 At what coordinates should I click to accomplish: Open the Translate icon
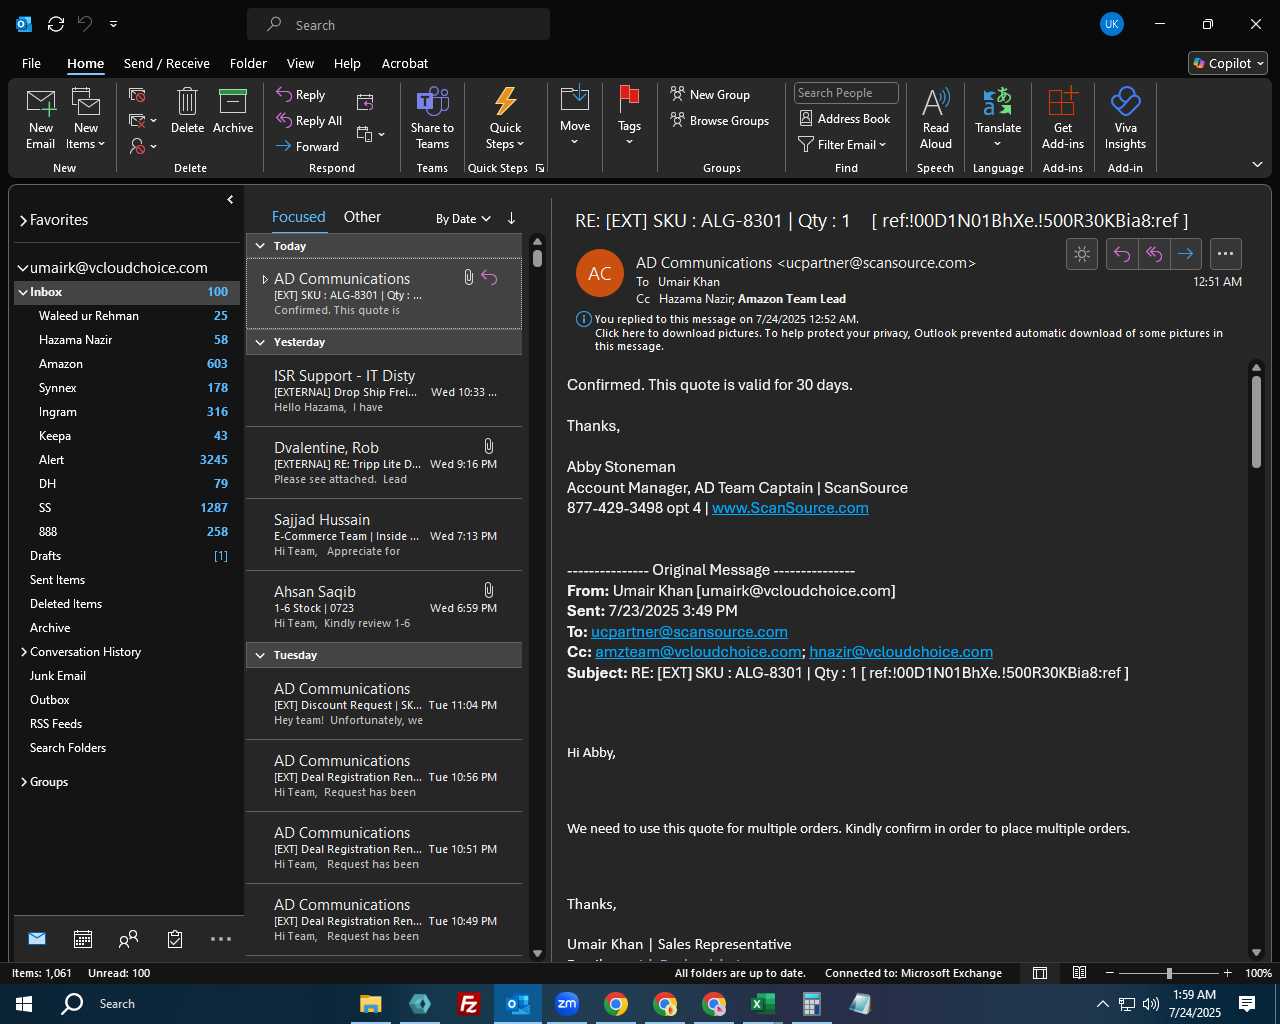tap(998, 102)
